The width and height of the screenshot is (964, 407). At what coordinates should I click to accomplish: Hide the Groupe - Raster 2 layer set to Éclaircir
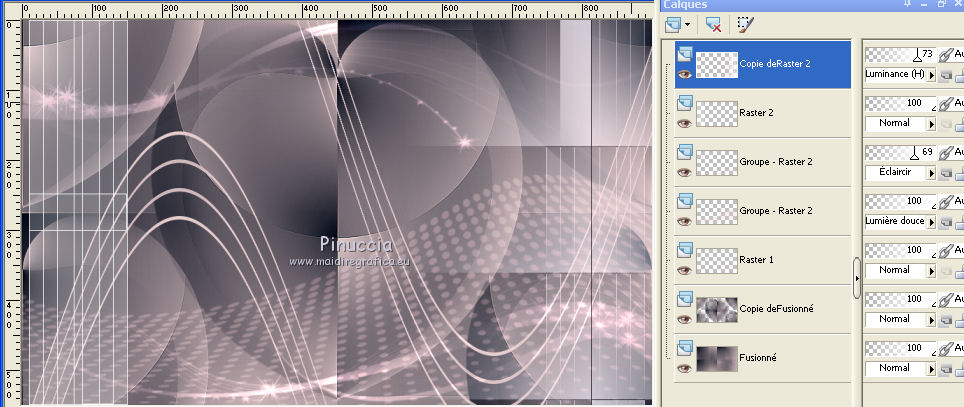point(684,172)
